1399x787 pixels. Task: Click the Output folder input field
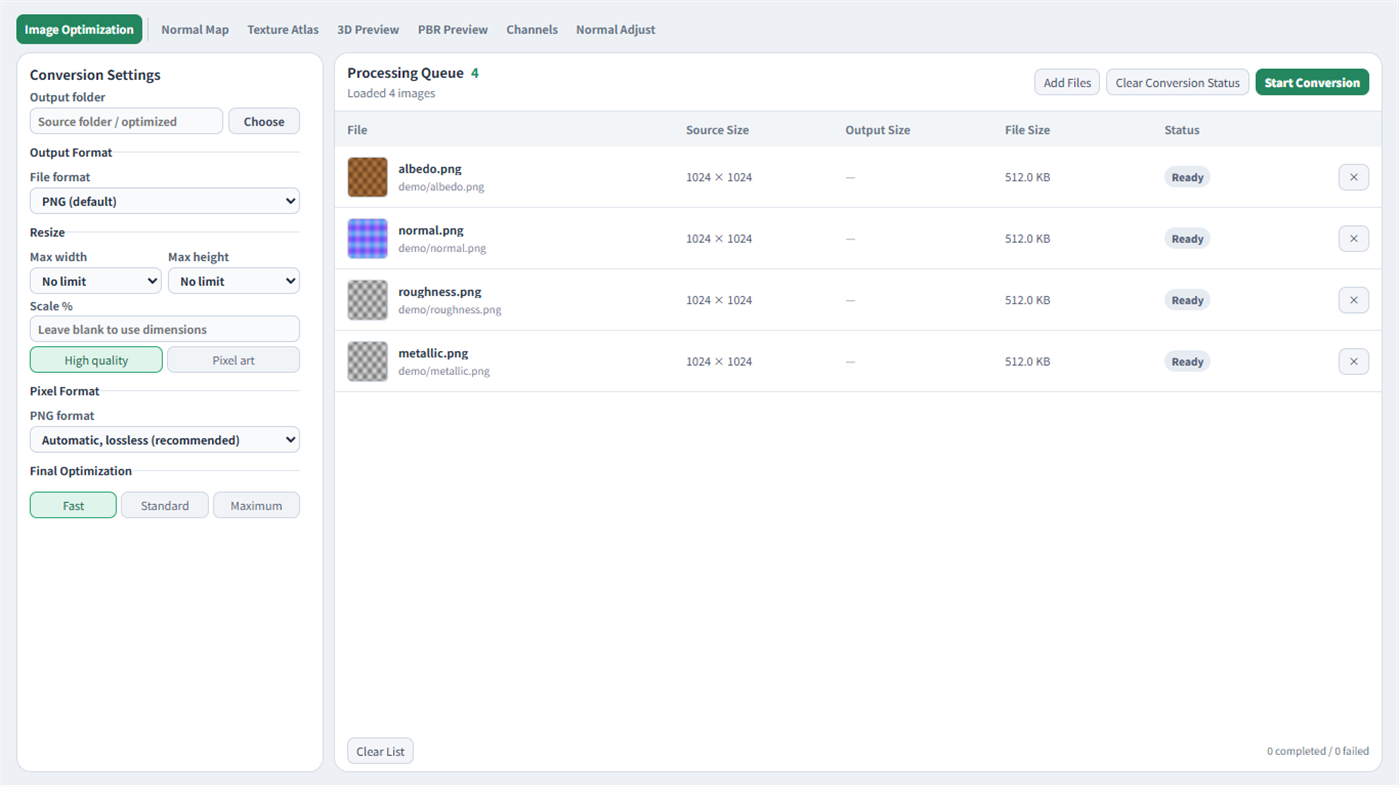(126, 121)
